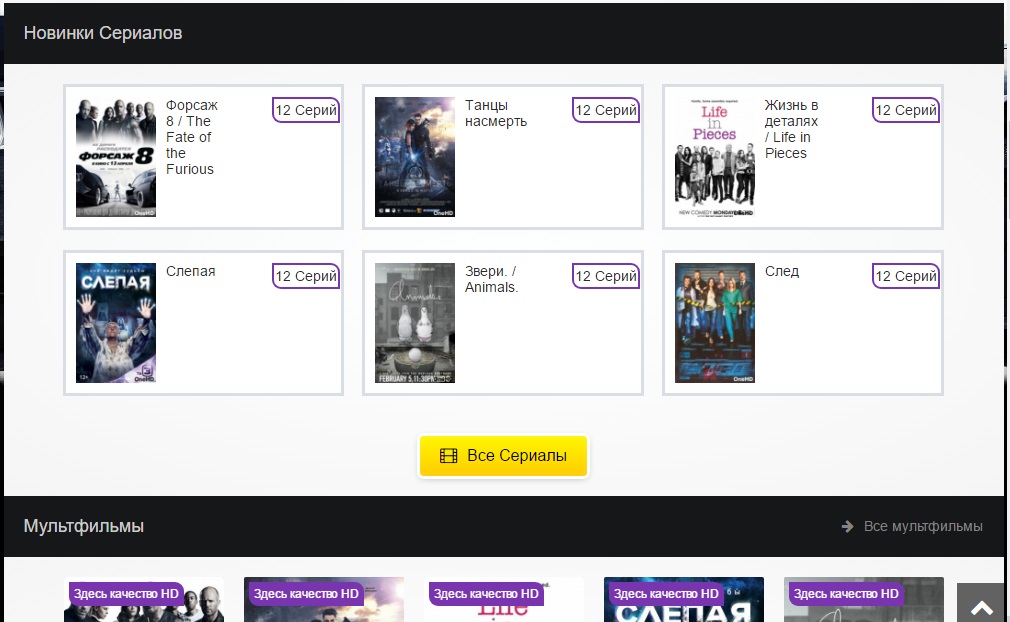Click the Звери. / Animals. title text
This screenshot has height=622, width=1010.
point(491,279)
